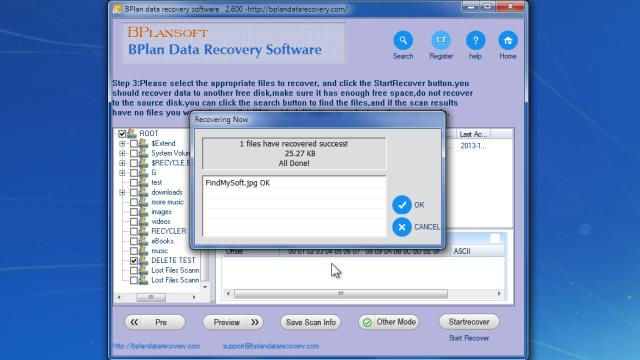
Task: Expand the downloads tree node
Action: click(x=122, y=192)
